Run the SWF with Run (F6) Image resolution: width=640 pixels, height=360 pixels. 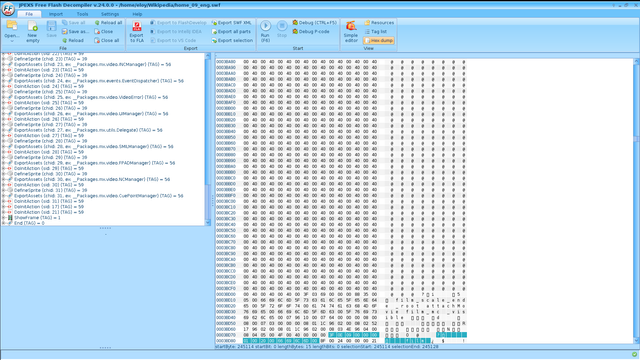265,31
